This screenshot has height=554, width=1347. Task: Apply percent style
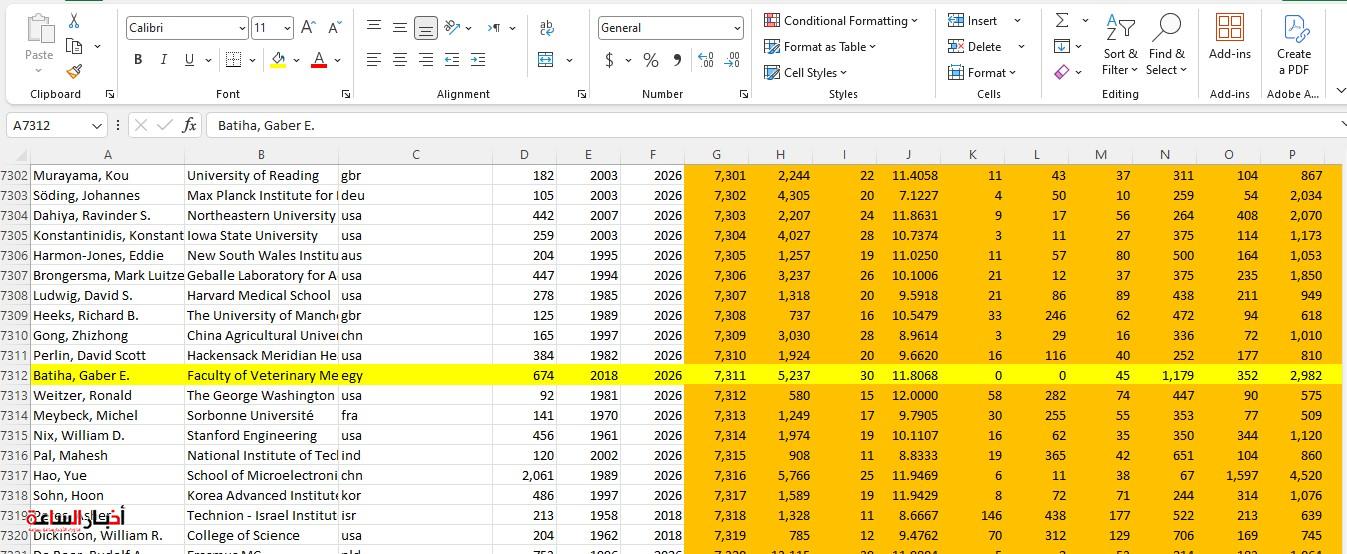pos(651,60)
